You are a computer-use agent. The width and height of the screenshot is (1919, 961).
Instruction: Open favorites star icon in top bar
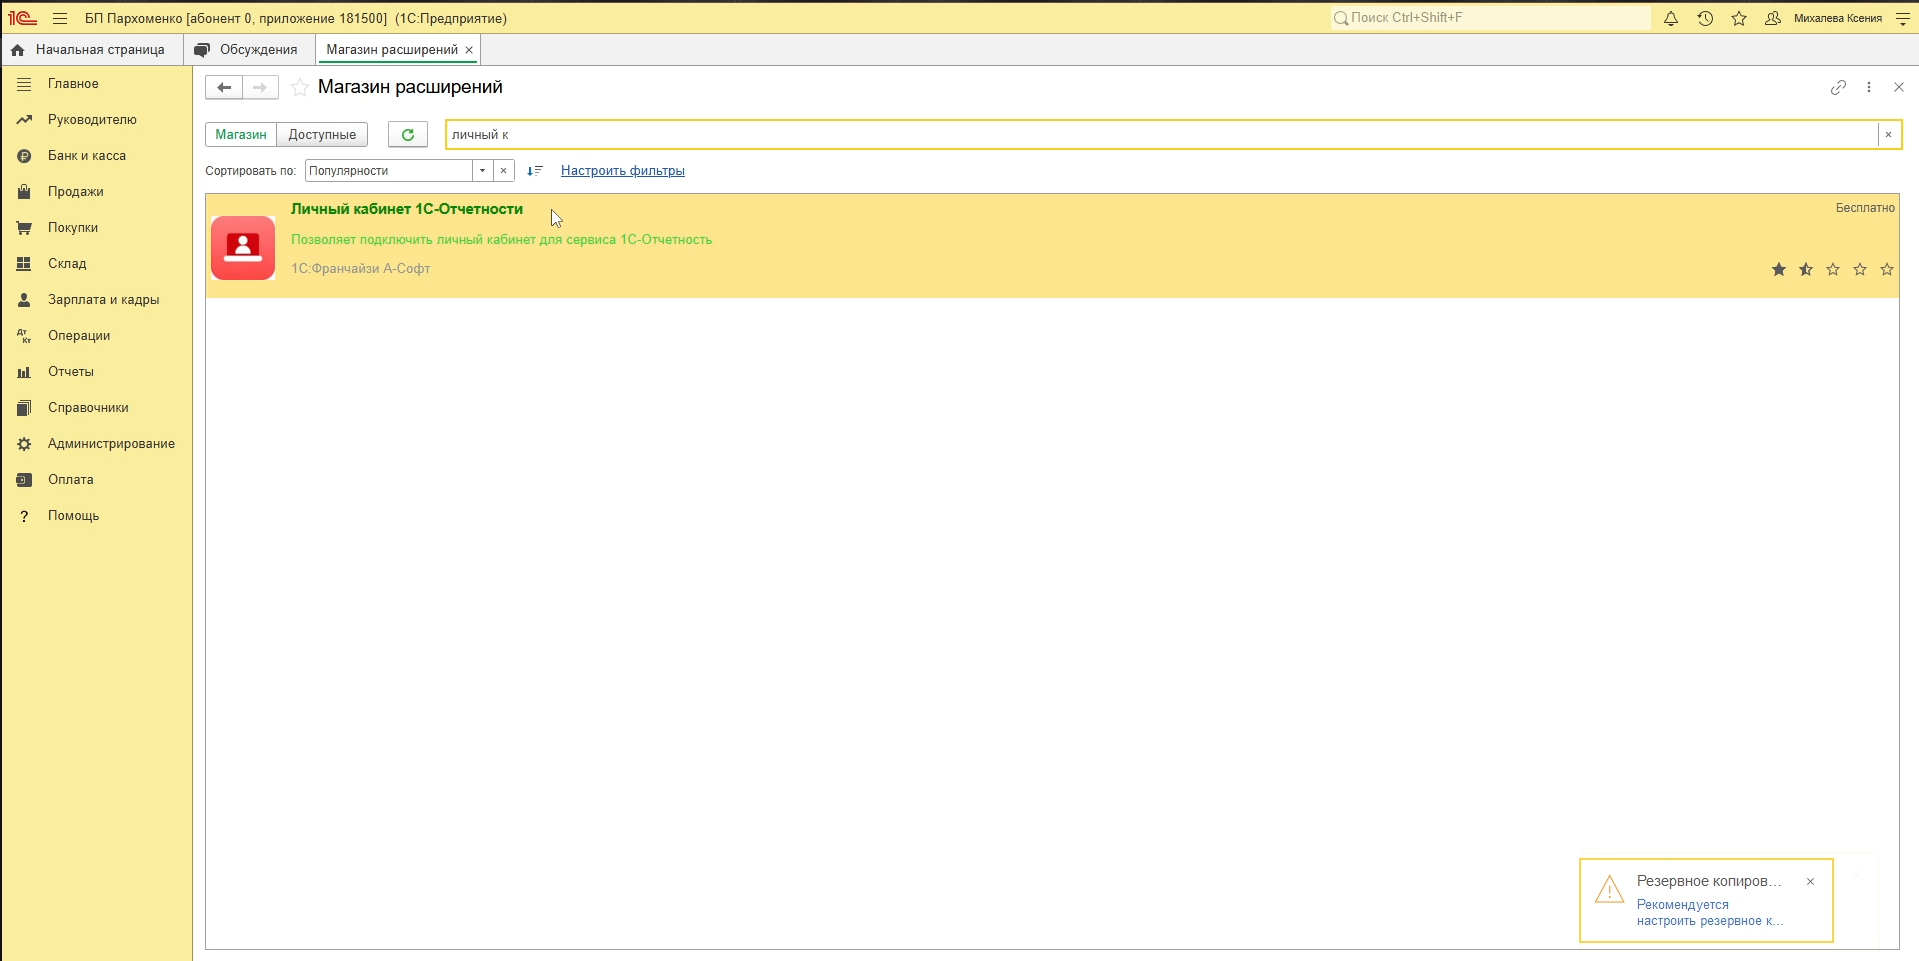tap(1739, 18)
